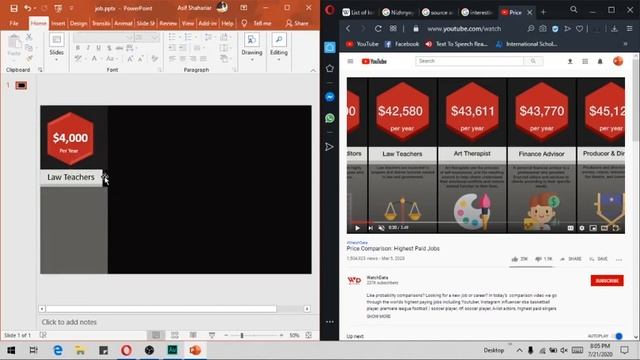Open the Review ribbon tab
The width and height of the screenshot is (640, 360).
[x=168, y=23]
